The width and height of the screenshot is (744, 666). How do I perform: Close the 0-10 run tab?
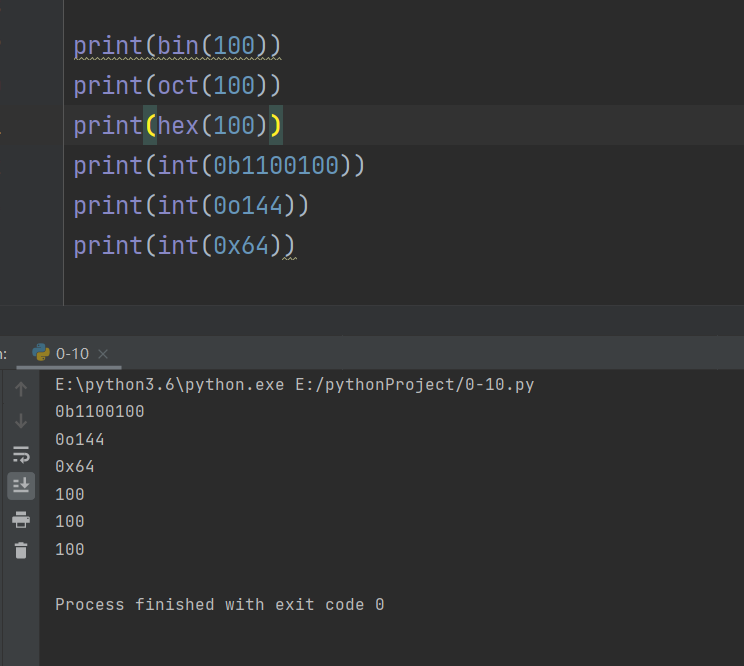coord(103,353)
